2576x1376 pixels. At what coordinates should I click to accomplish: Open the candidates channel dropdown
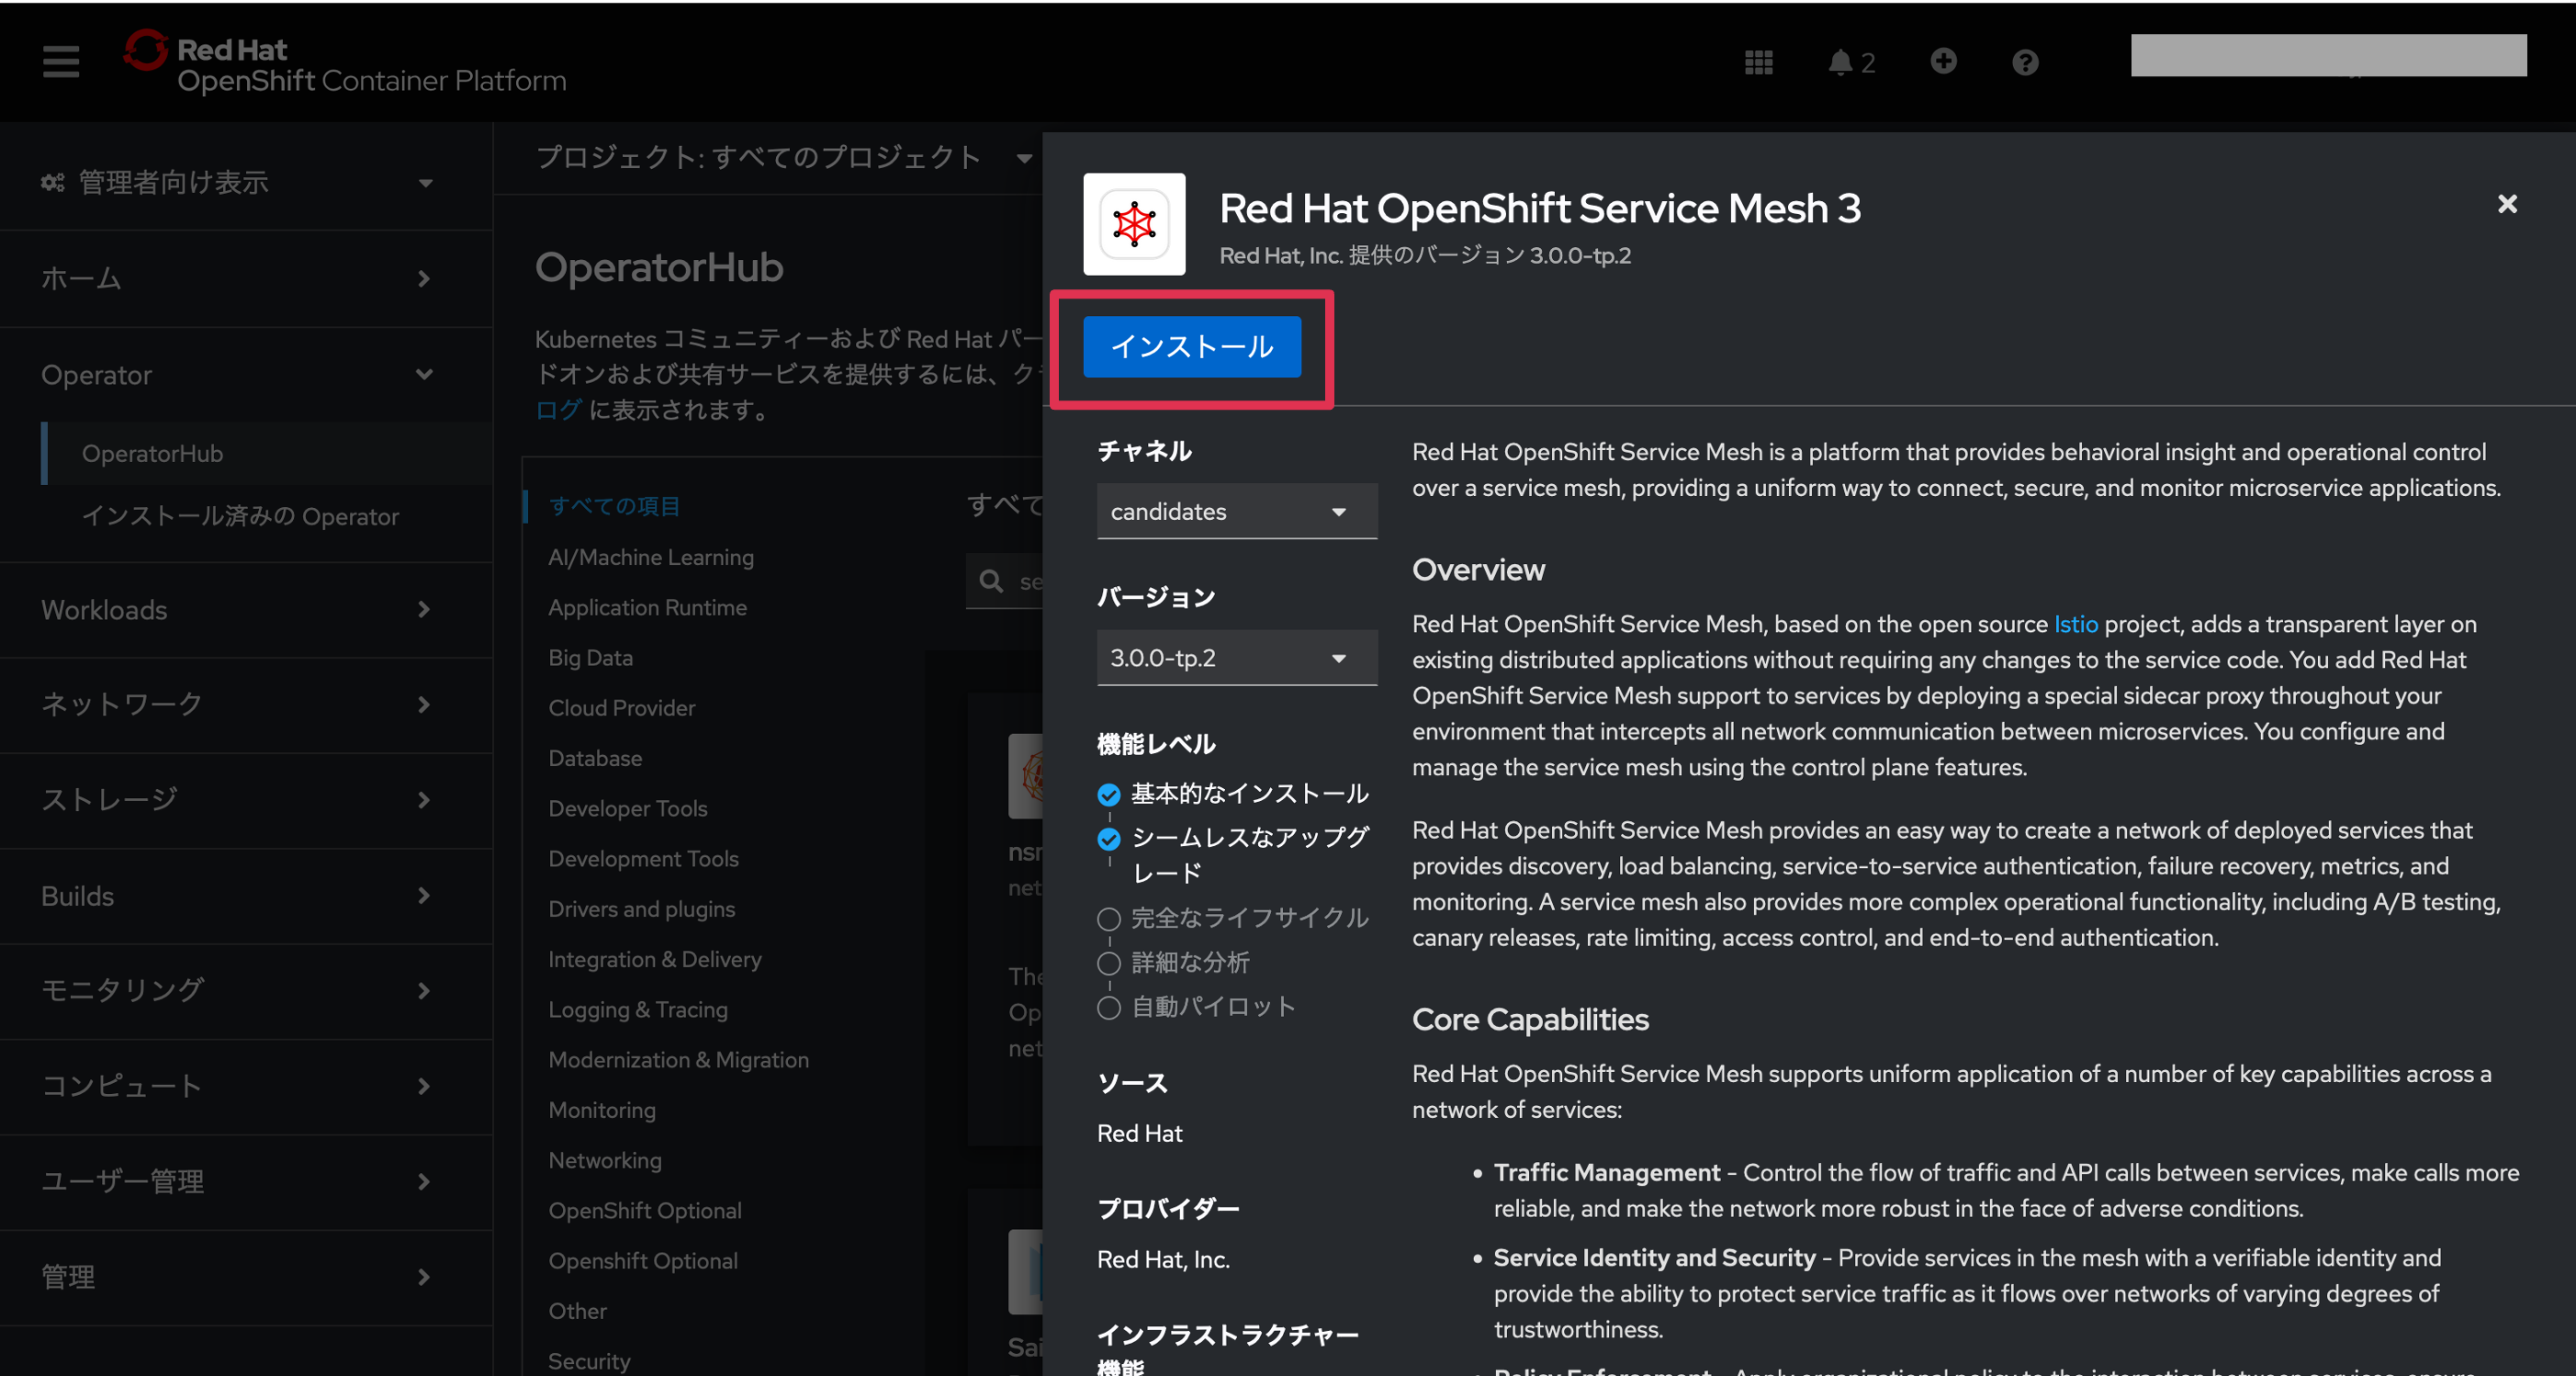coord(1237,511)
